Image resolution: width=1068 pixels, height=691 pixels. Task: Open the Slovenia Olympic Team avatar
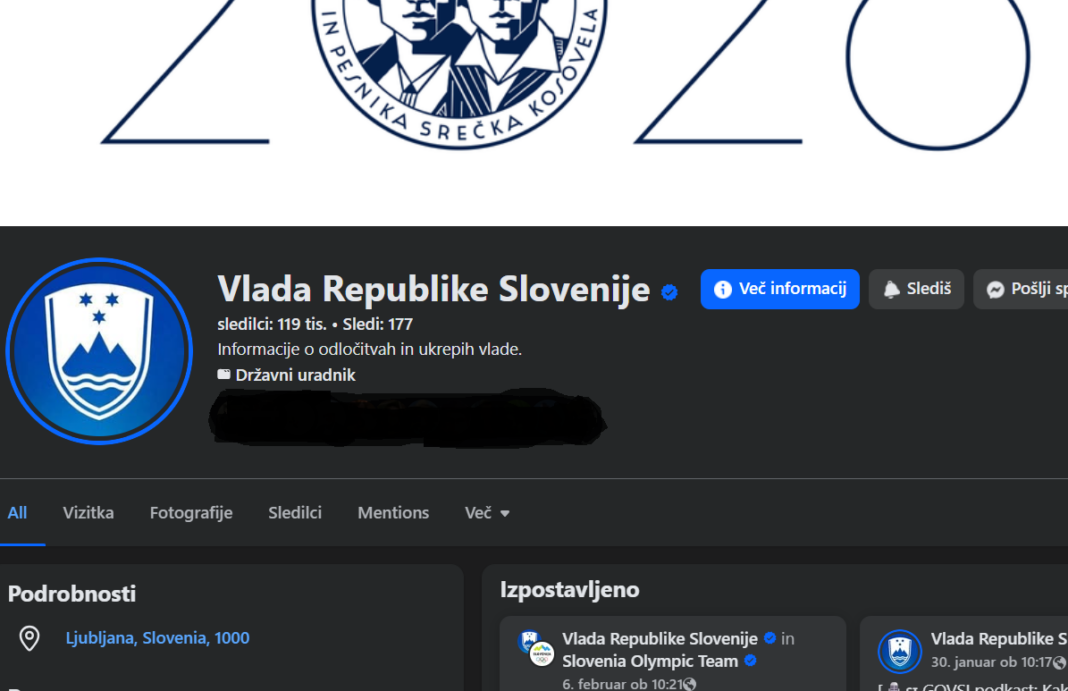click(x=542, y=654)
